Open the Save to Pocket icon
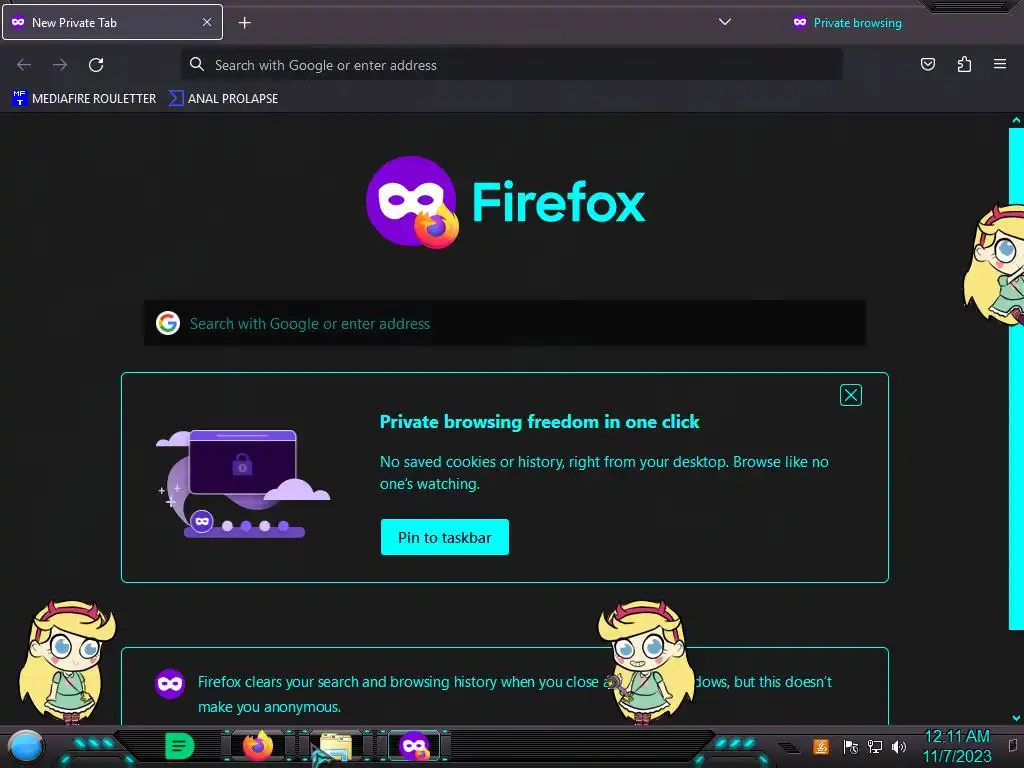The image size is (1024, 768). [x=927, y=64]
